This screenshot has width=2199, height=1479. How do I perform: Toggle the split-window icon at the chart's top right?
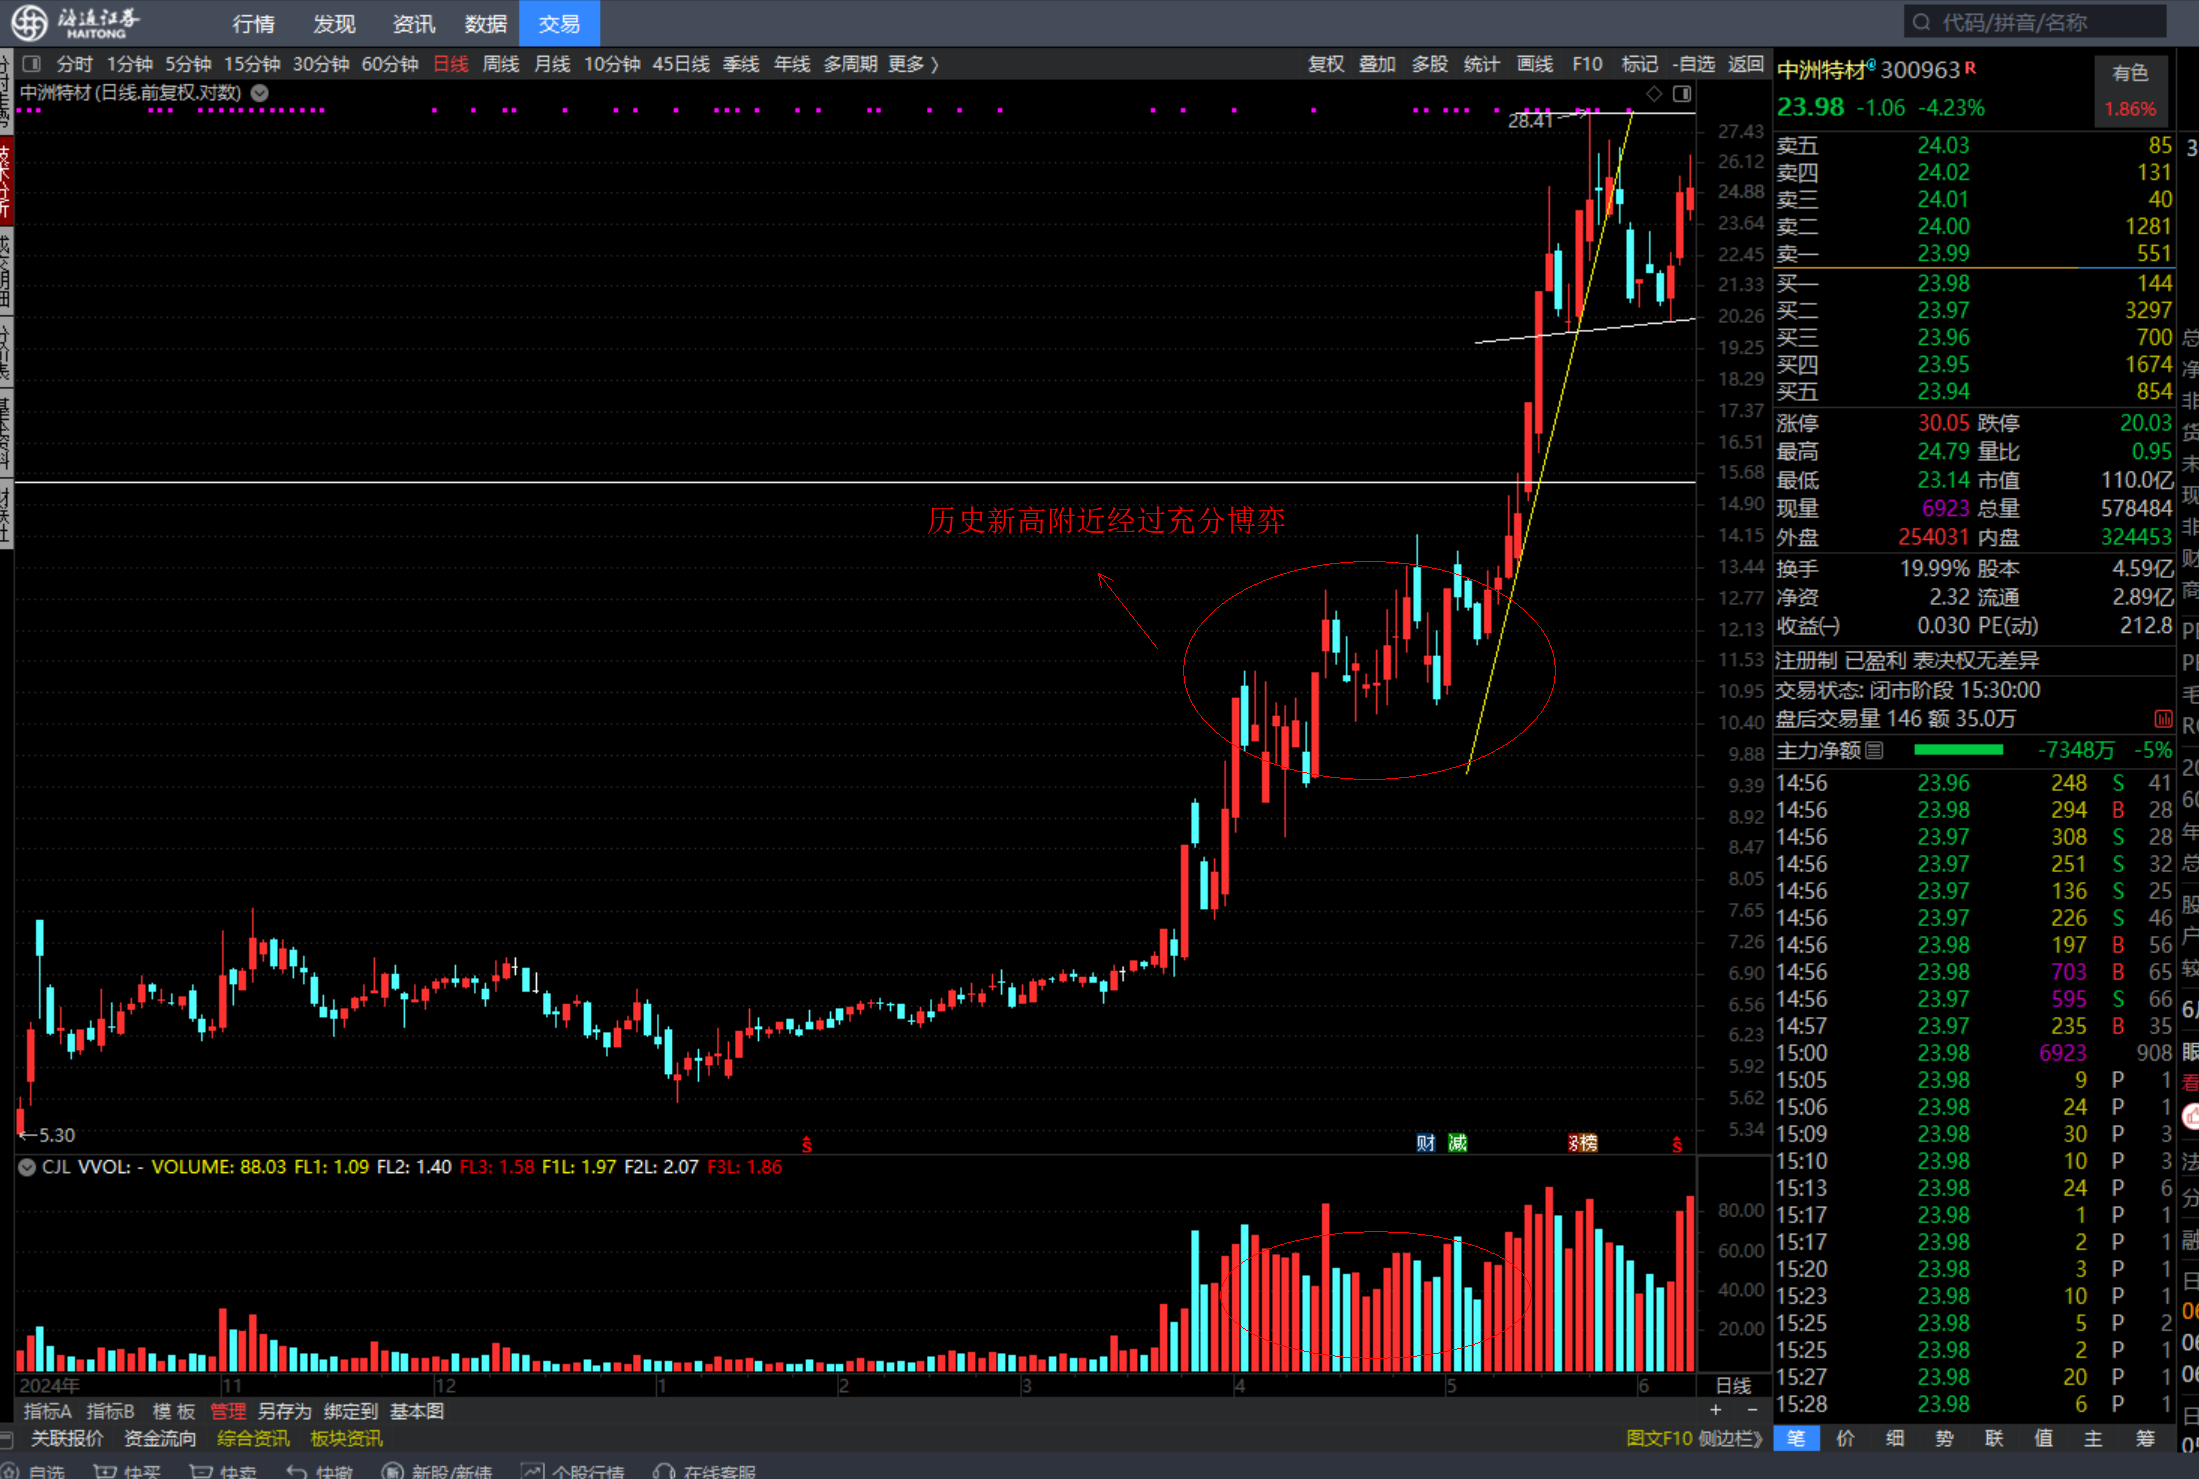click(1682, 93)
